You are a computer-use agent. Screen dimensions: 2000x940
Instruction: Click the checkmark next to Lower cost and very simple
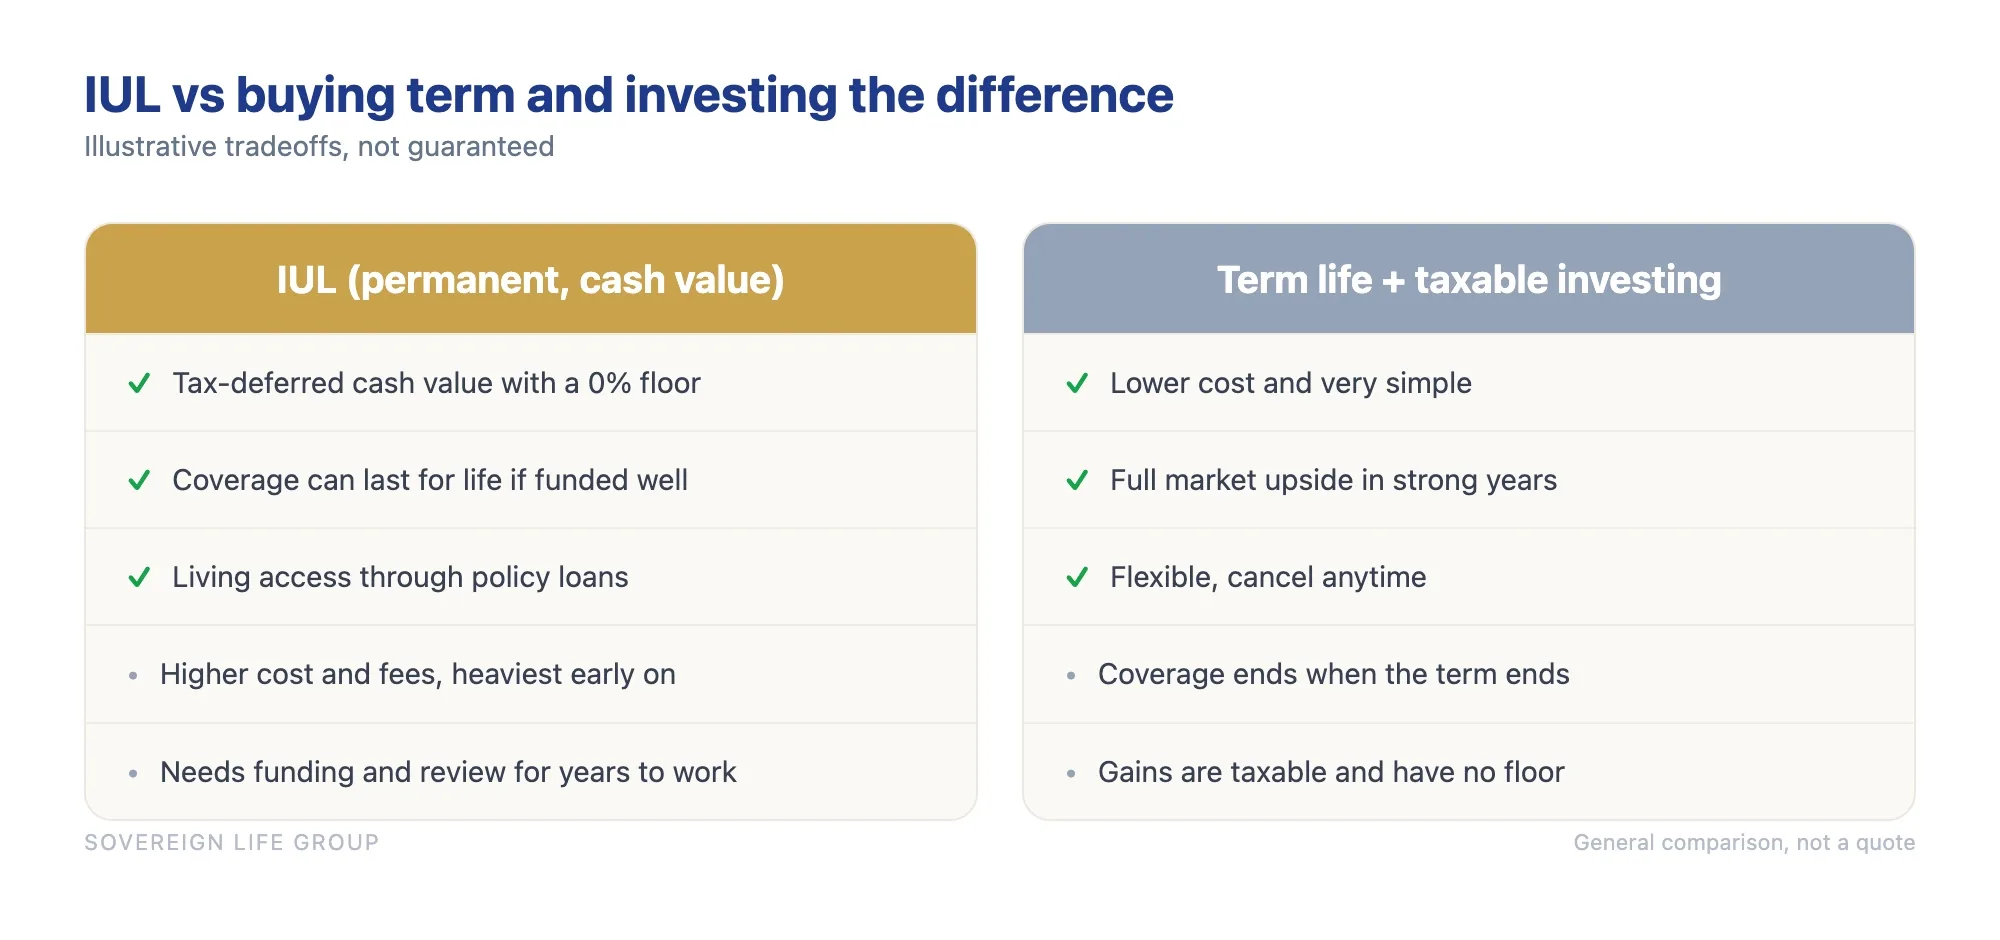click(1077, 383)
